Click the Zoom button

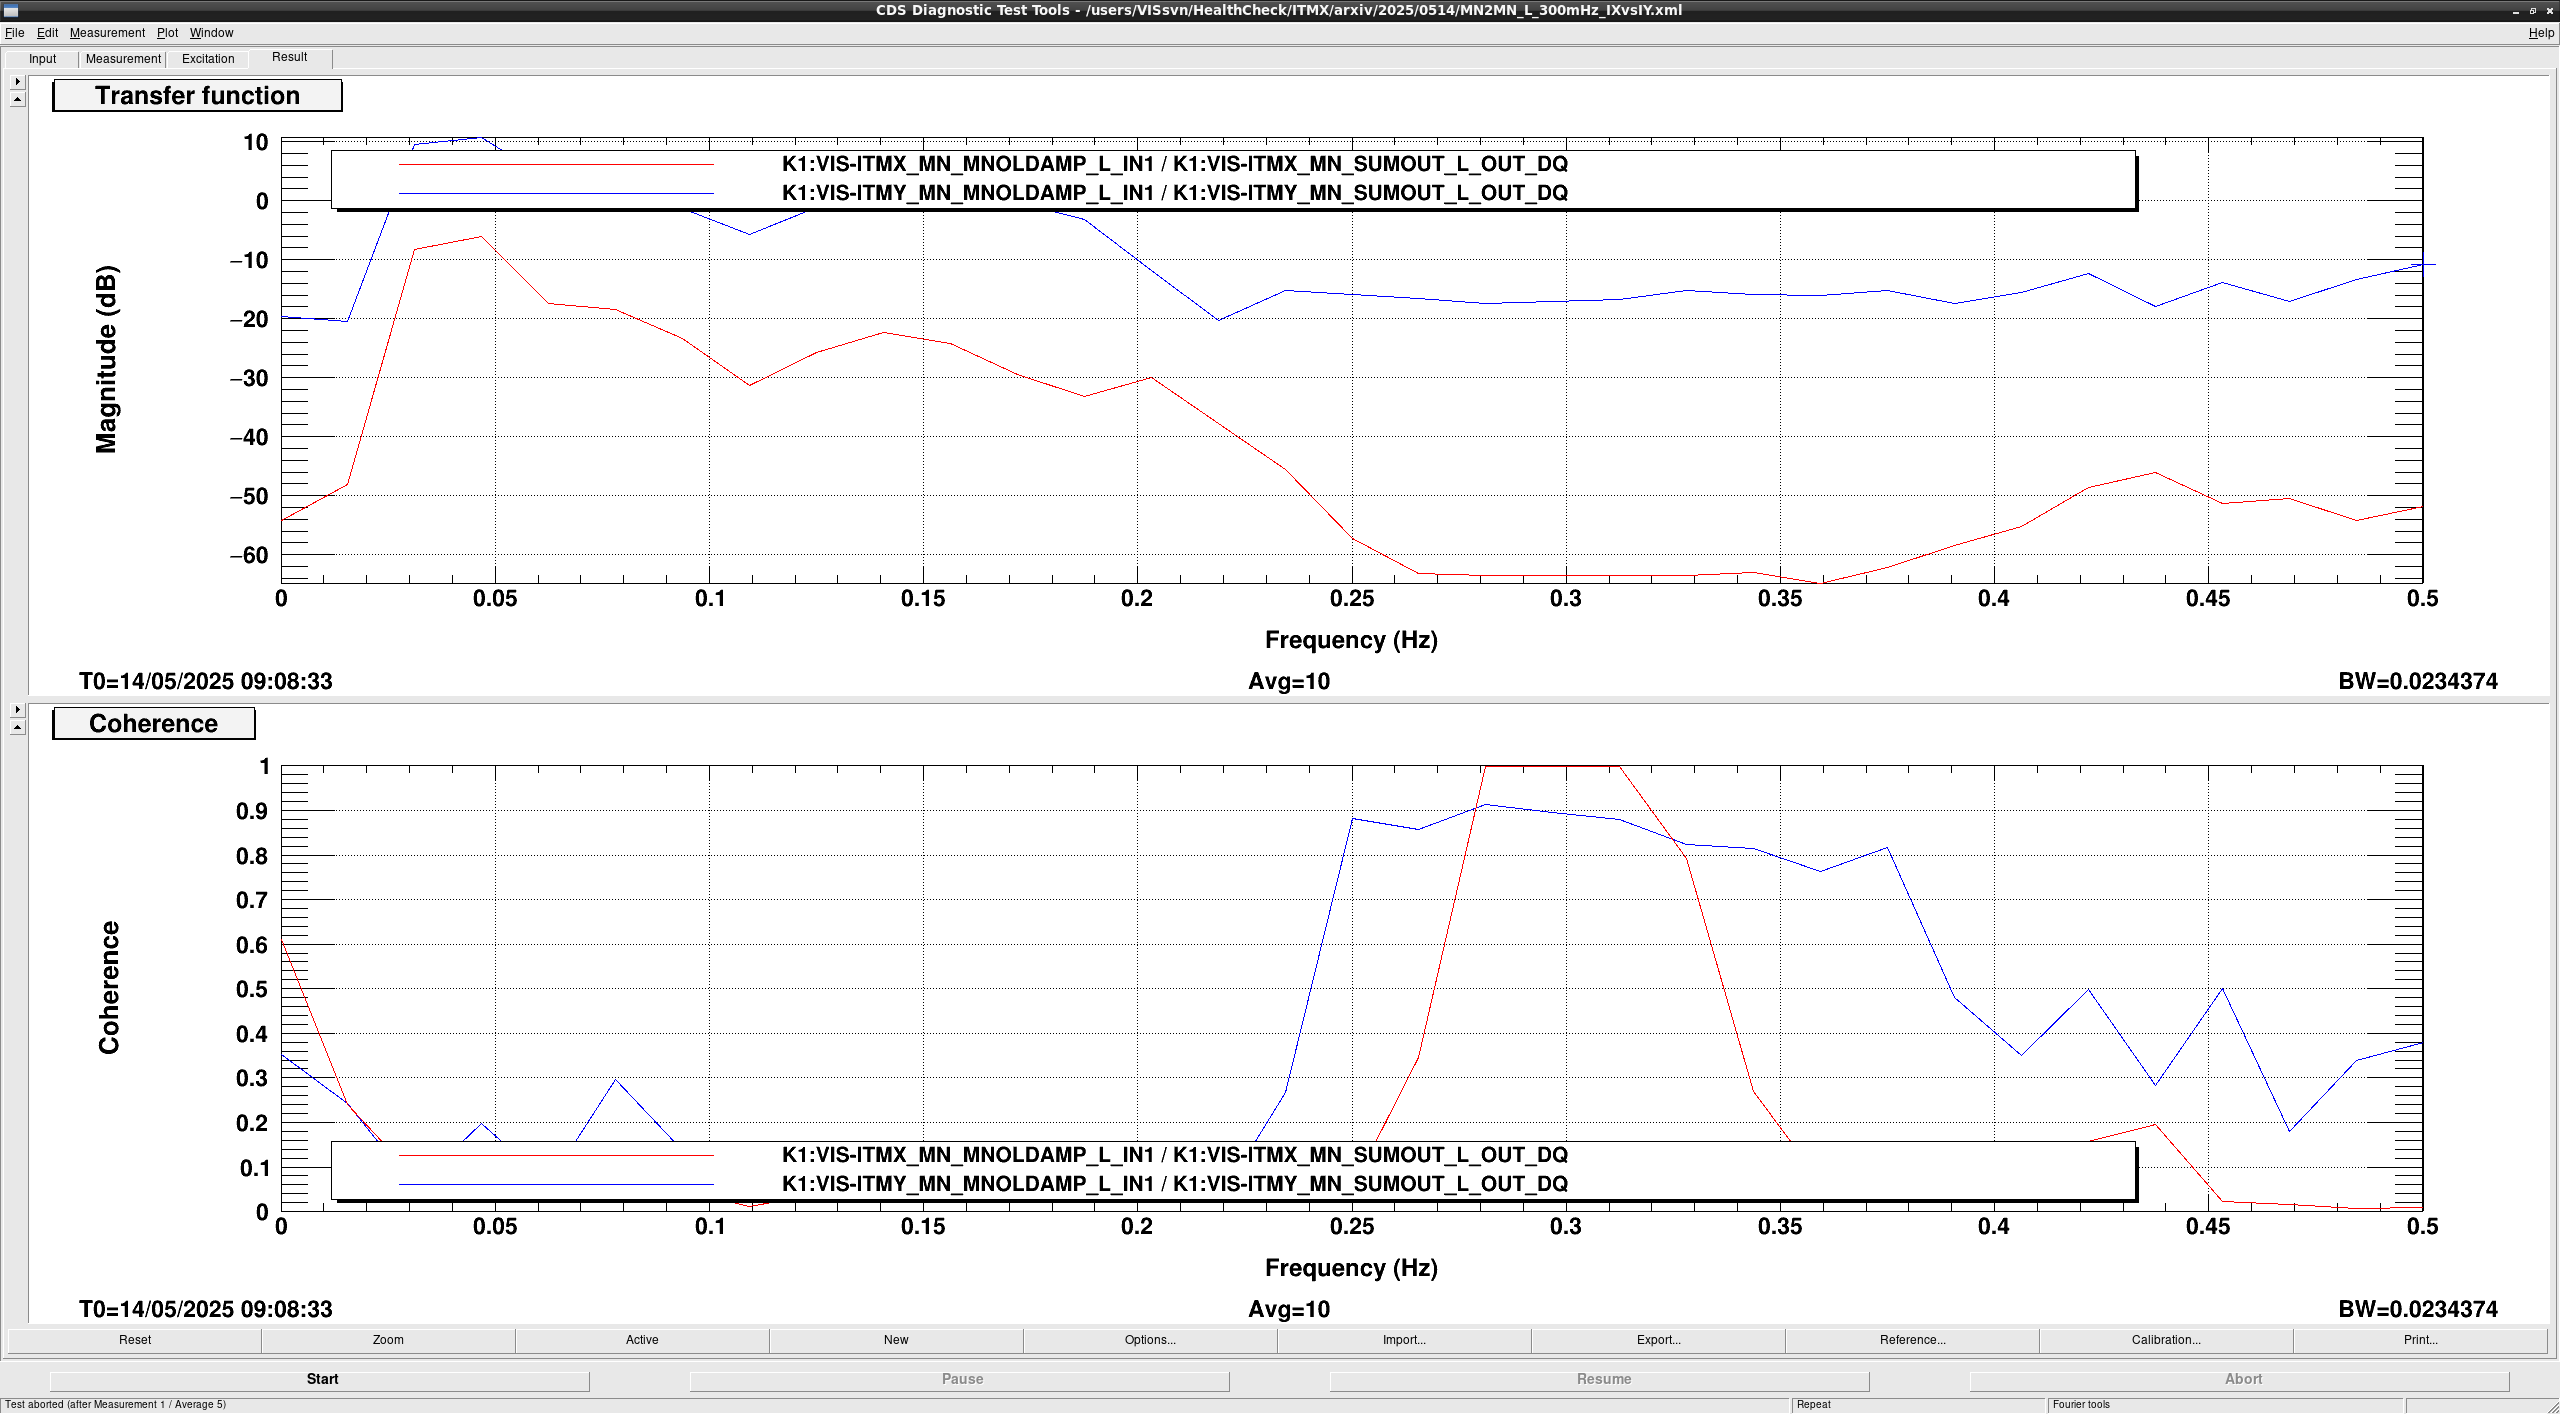pyautogui.click(x=388, y=1340)
